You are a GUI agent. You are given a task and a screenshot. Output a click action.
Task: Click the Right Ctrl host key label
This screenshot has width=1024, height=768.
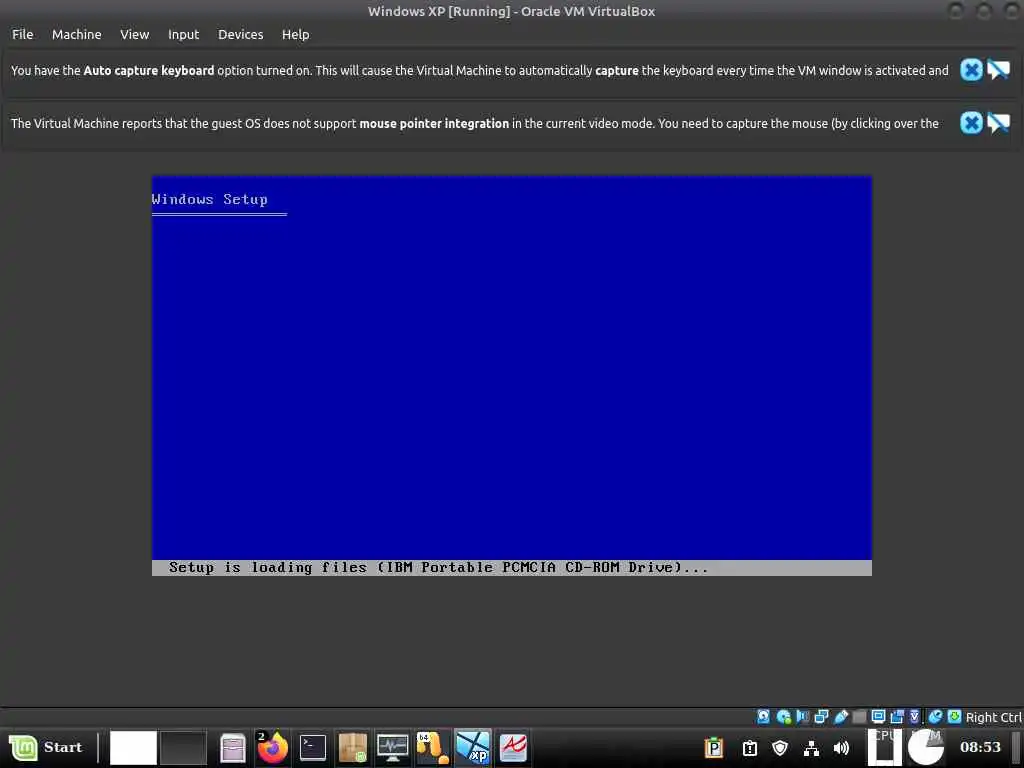(993, 717)
